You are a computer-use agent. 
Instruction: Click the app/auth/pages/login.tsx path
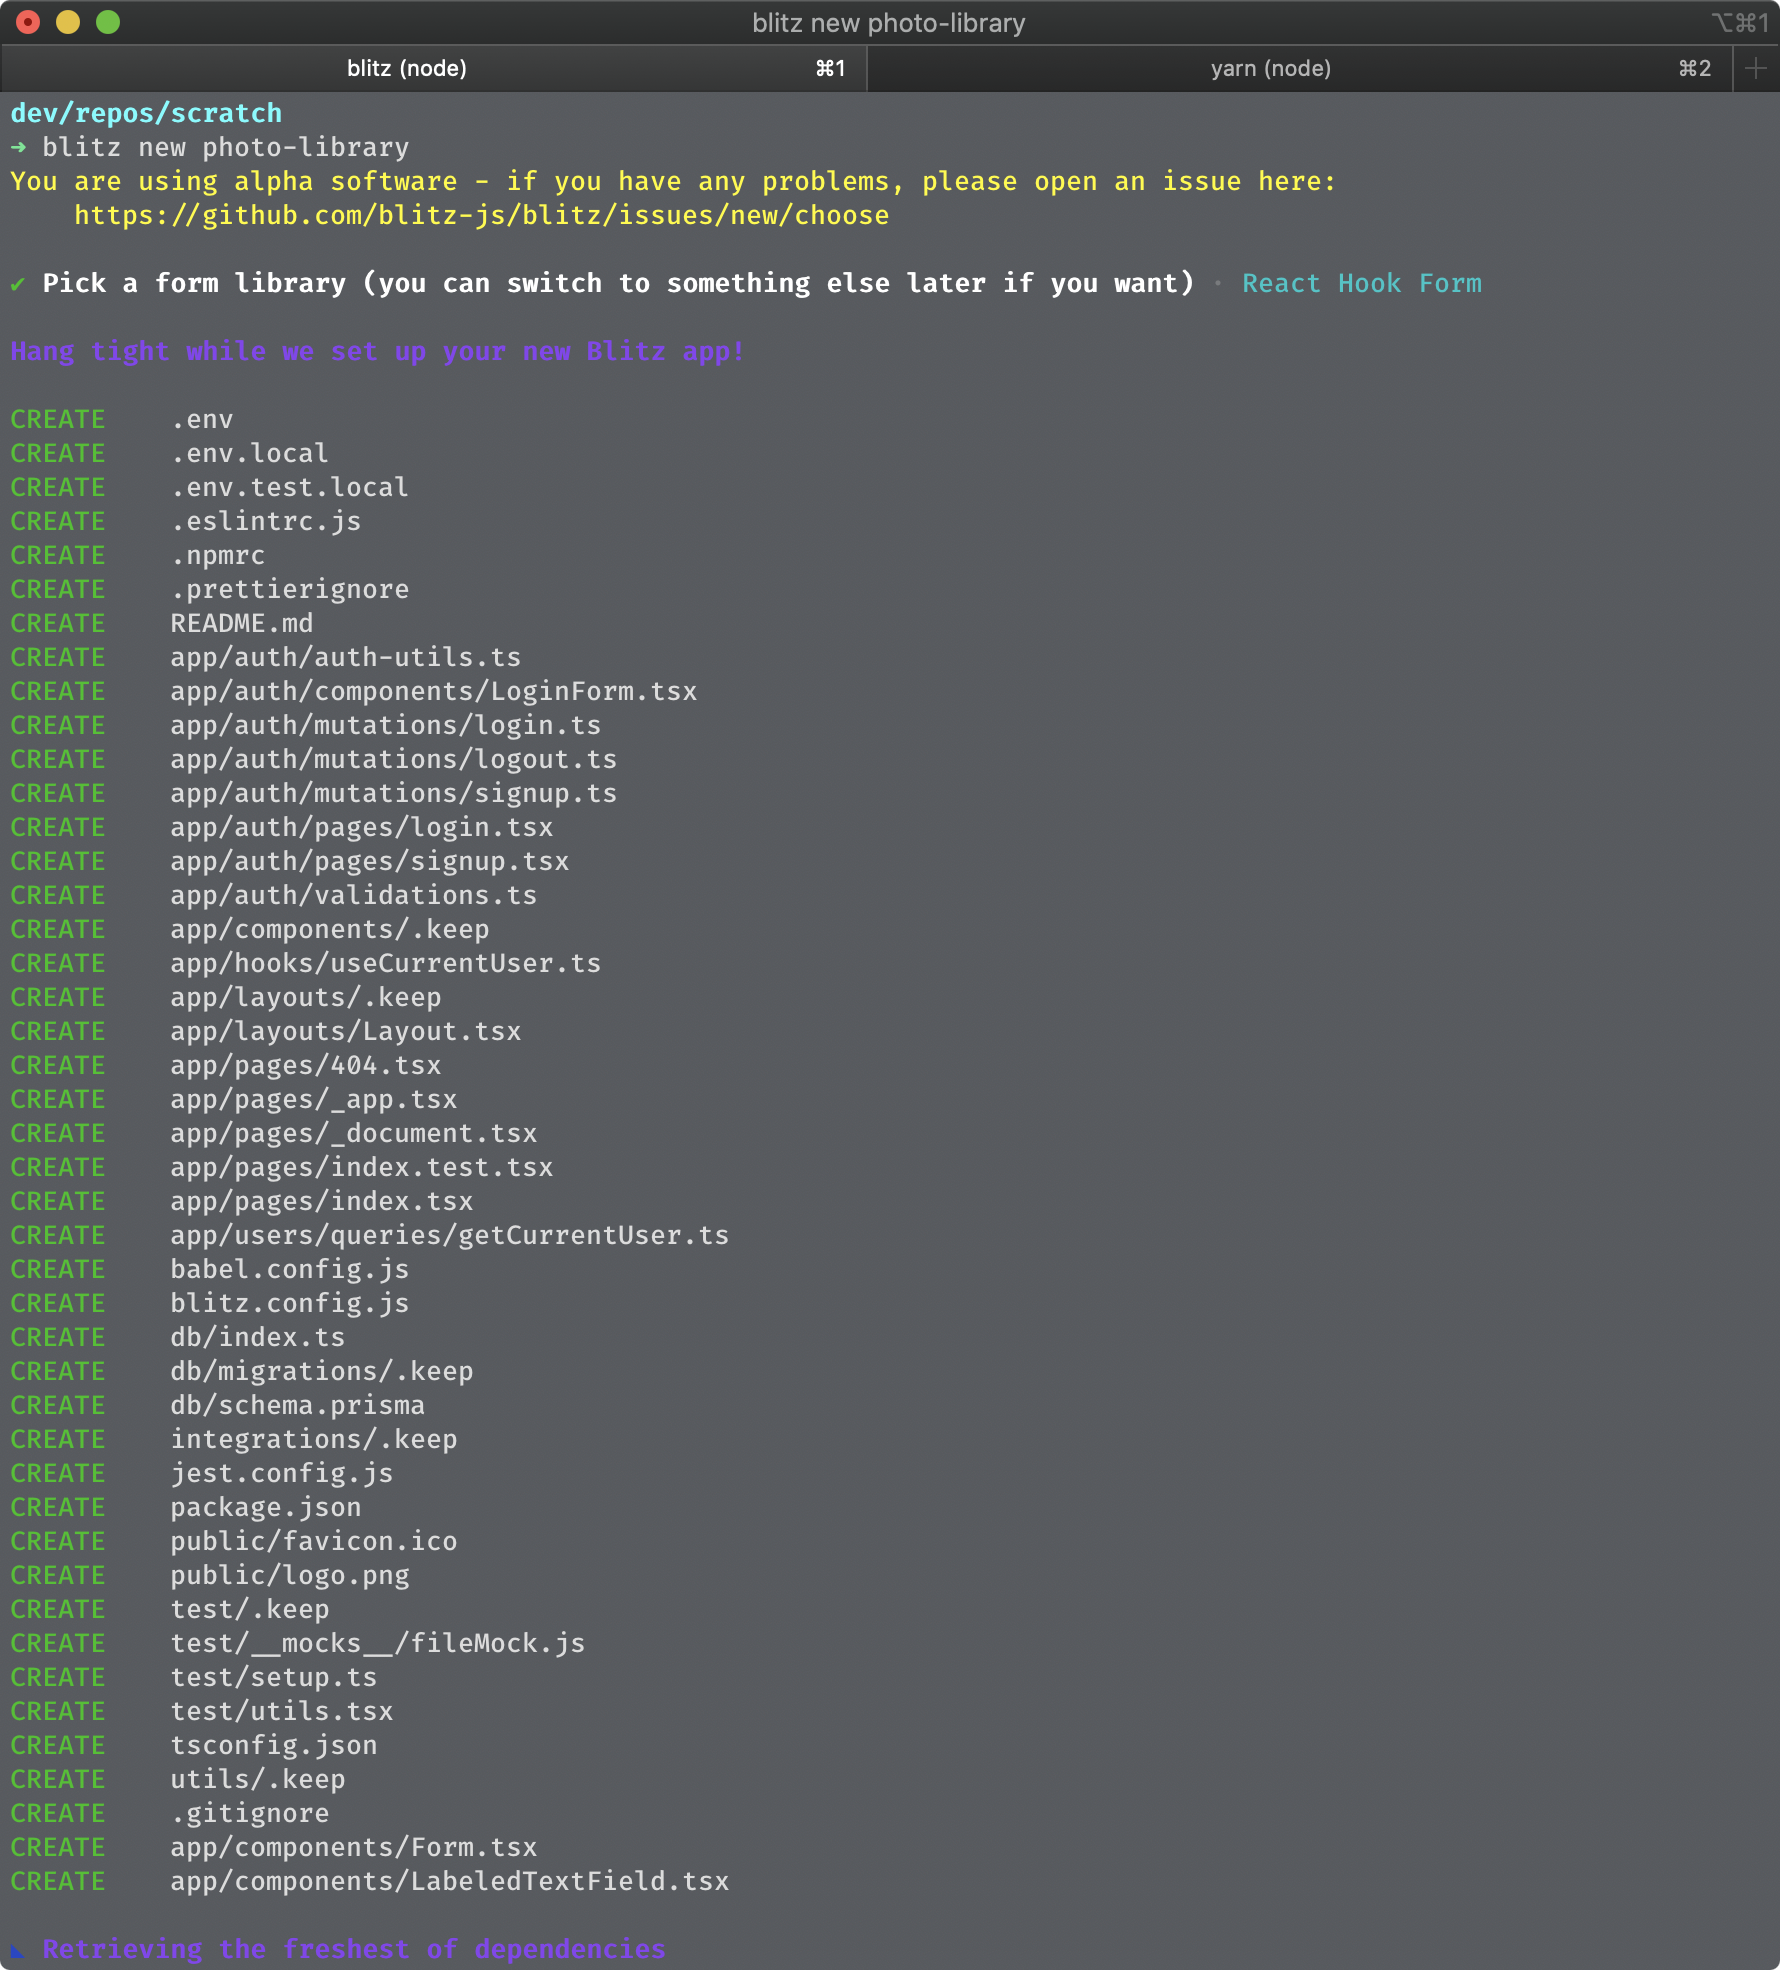[362, 827]
